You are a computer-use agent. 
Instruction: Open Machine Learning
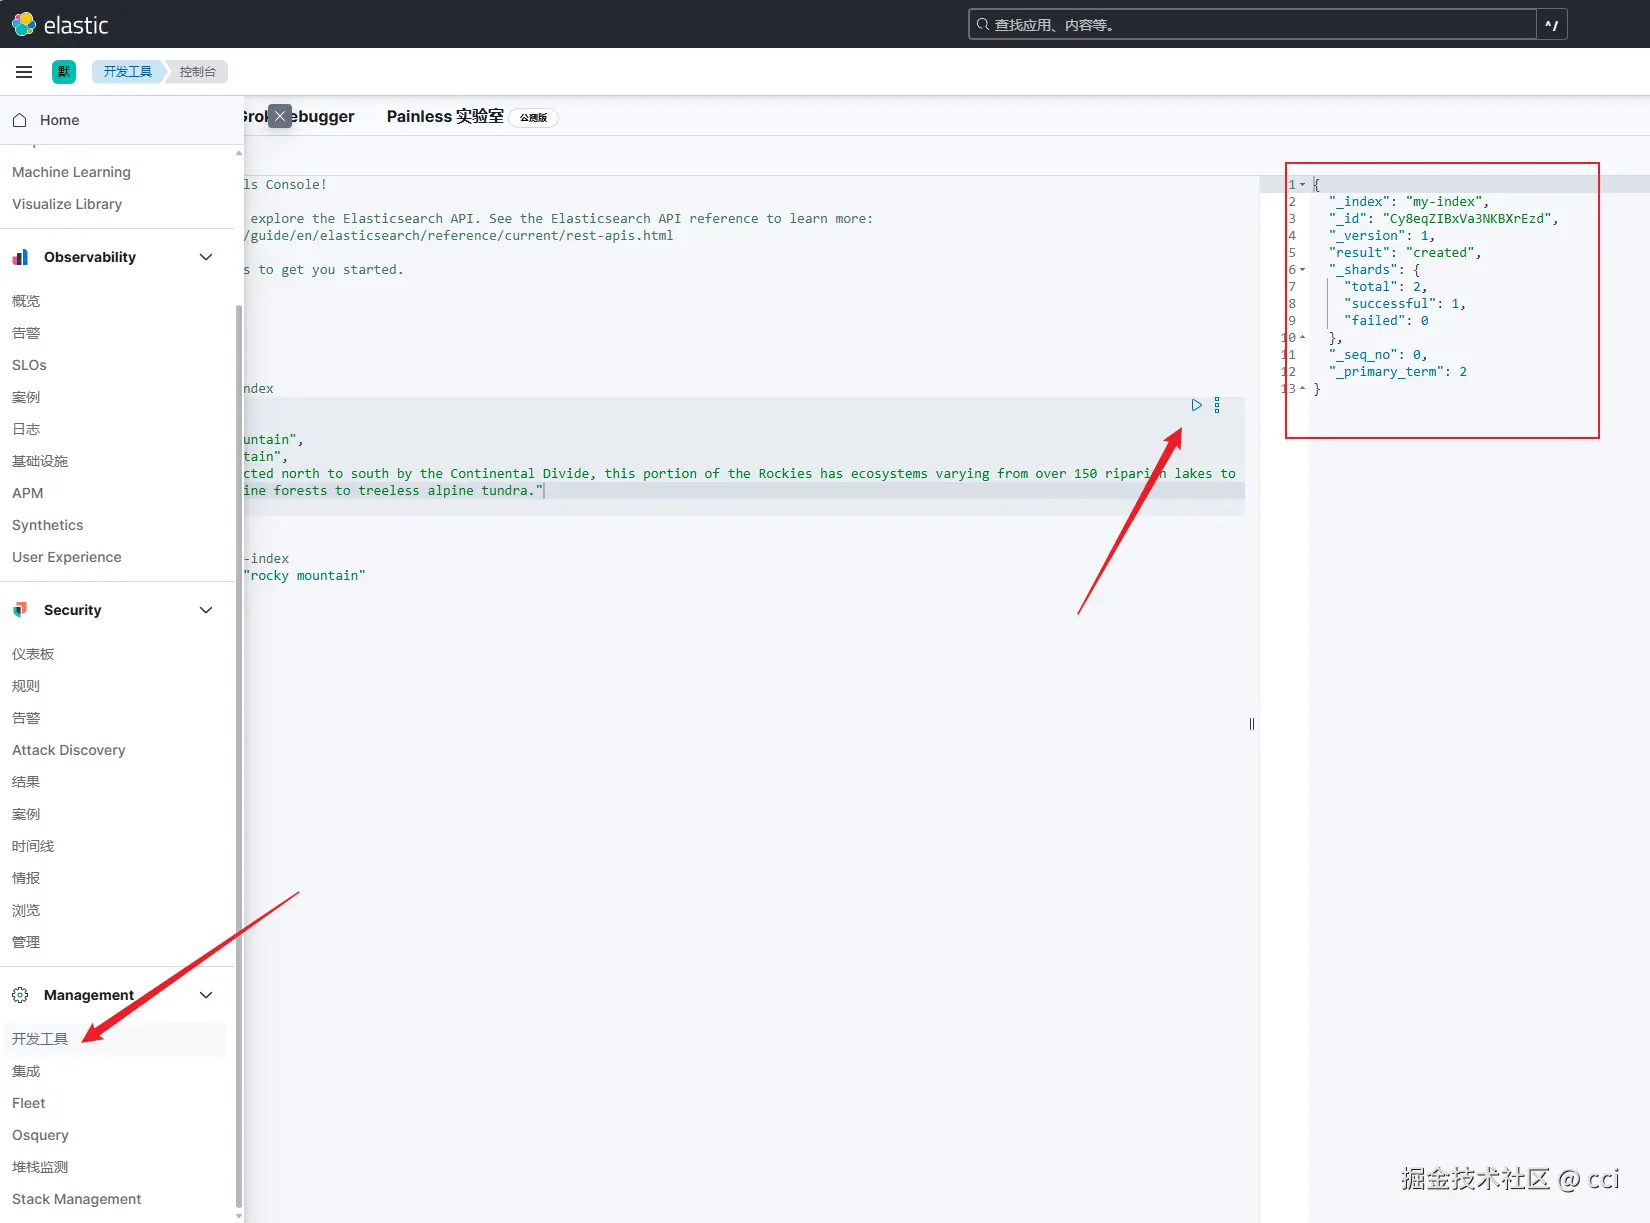pyautogui.click(x=71, y=172)
